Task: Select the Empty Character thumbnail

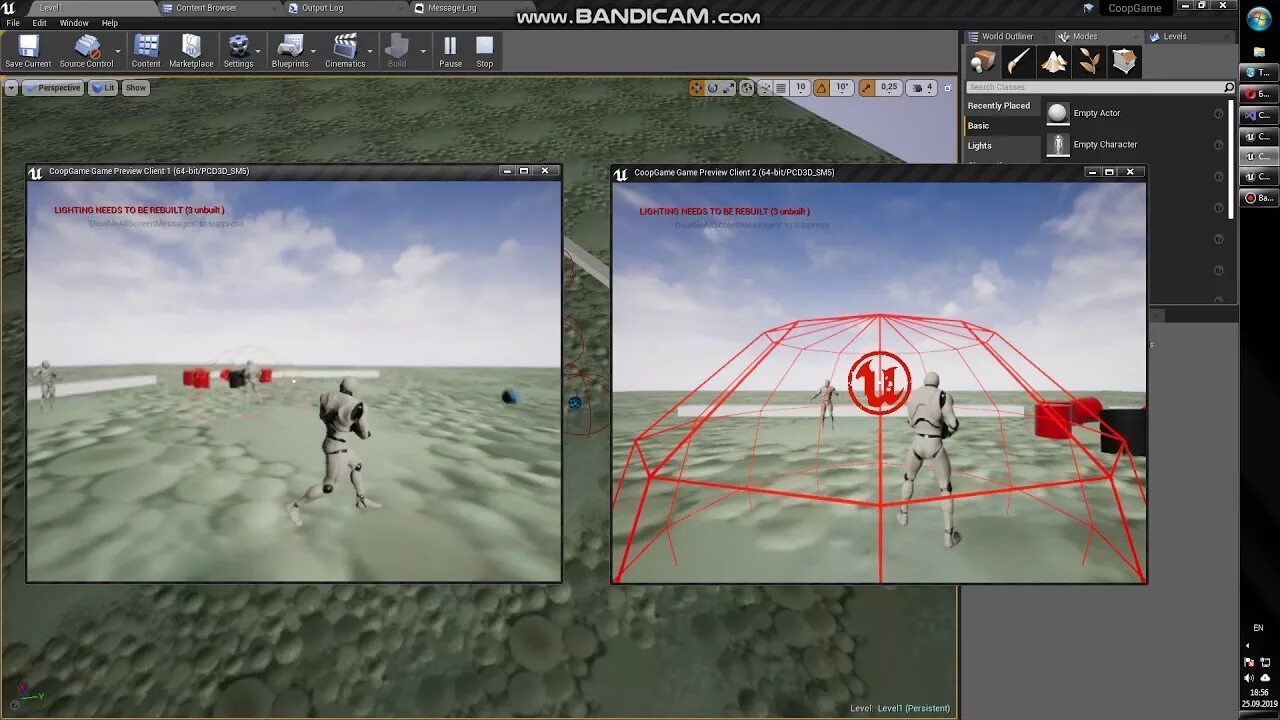Action: 1057,145
